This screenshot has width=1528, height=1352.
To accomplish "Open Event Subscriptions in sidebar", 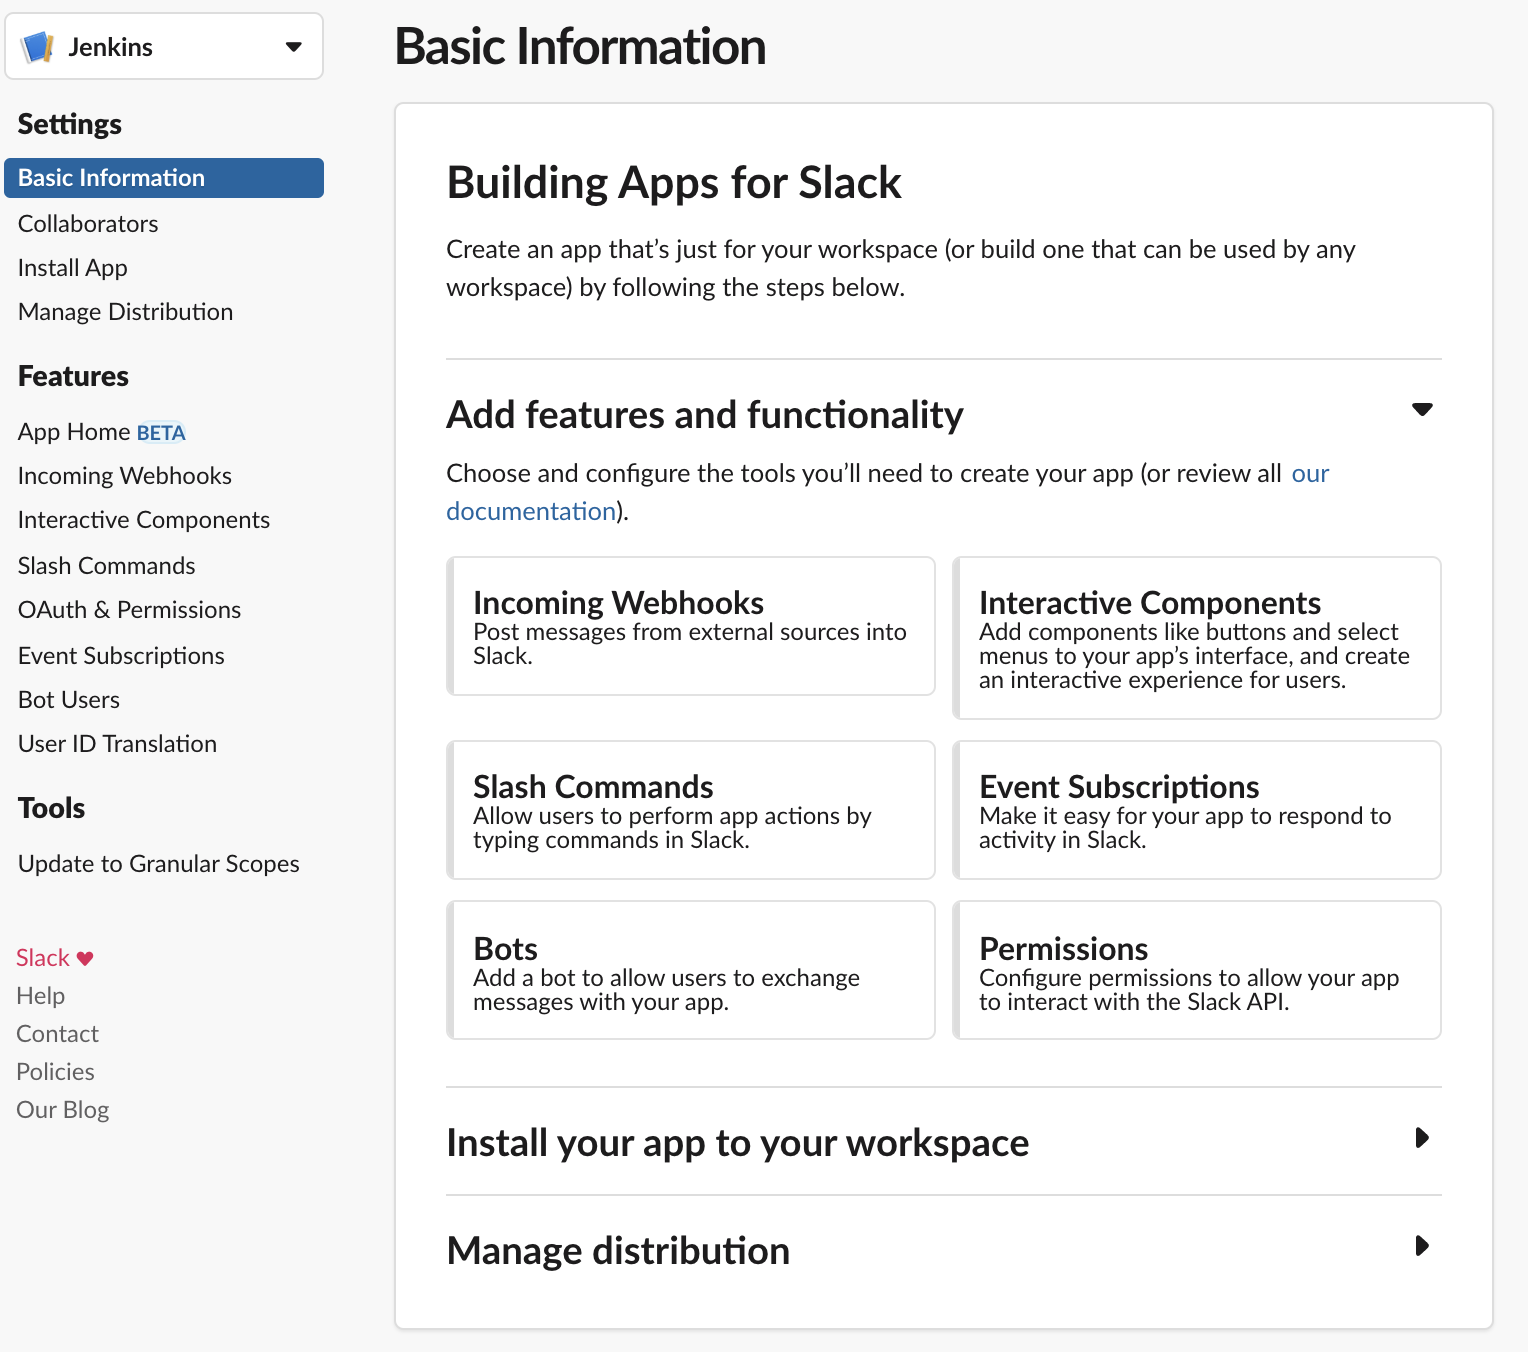I will pyautogui.click(x=122, y=656).
